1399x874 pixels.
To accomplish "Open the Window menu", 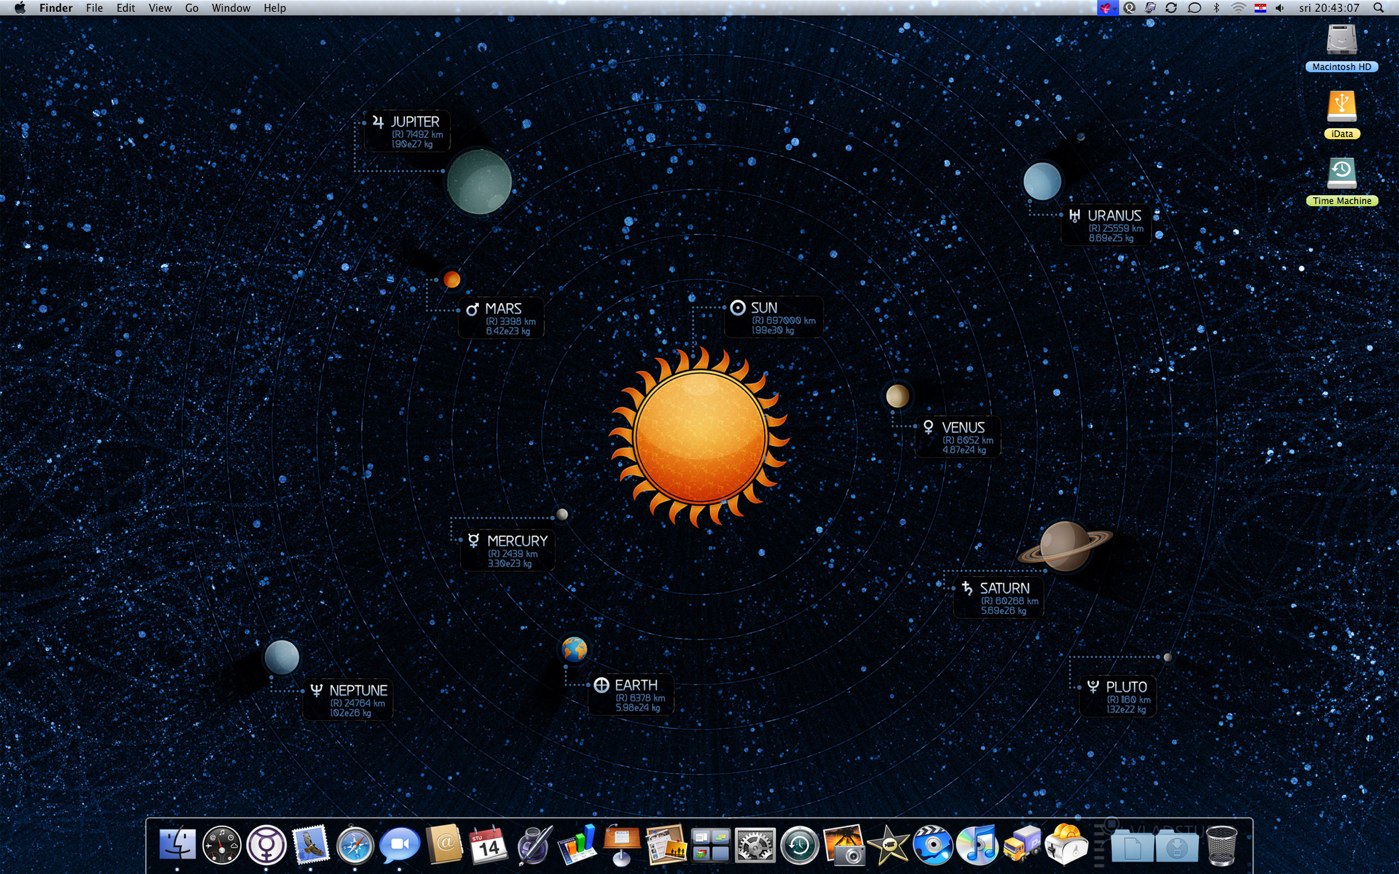I will pyautogui.click(x=231, y=8).
